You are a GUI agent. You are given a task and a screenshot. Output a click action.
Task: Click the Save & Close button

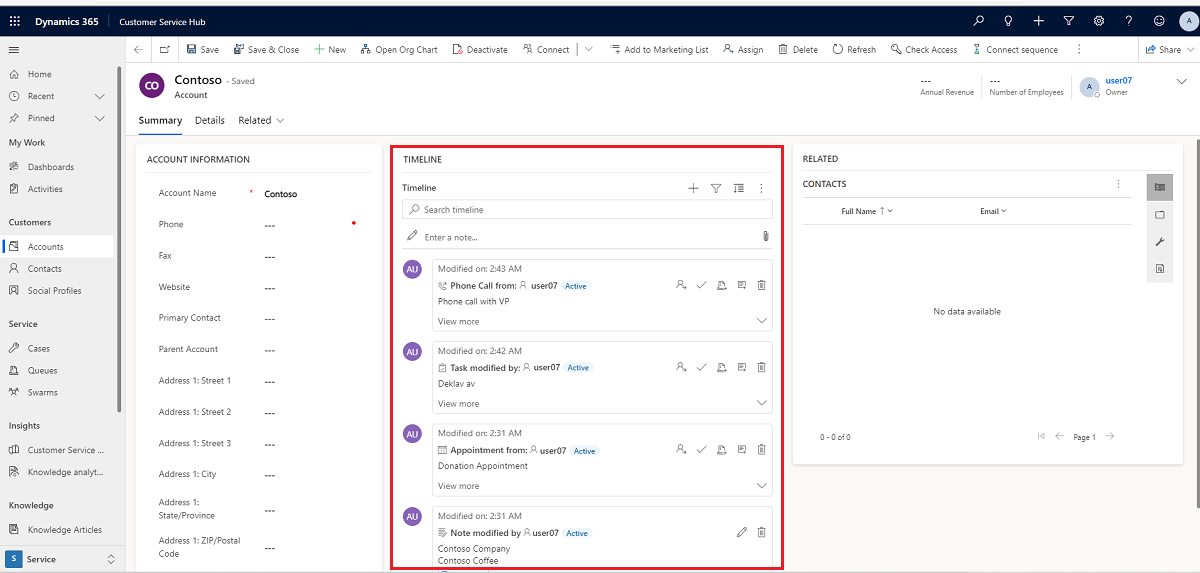point(266,49)
